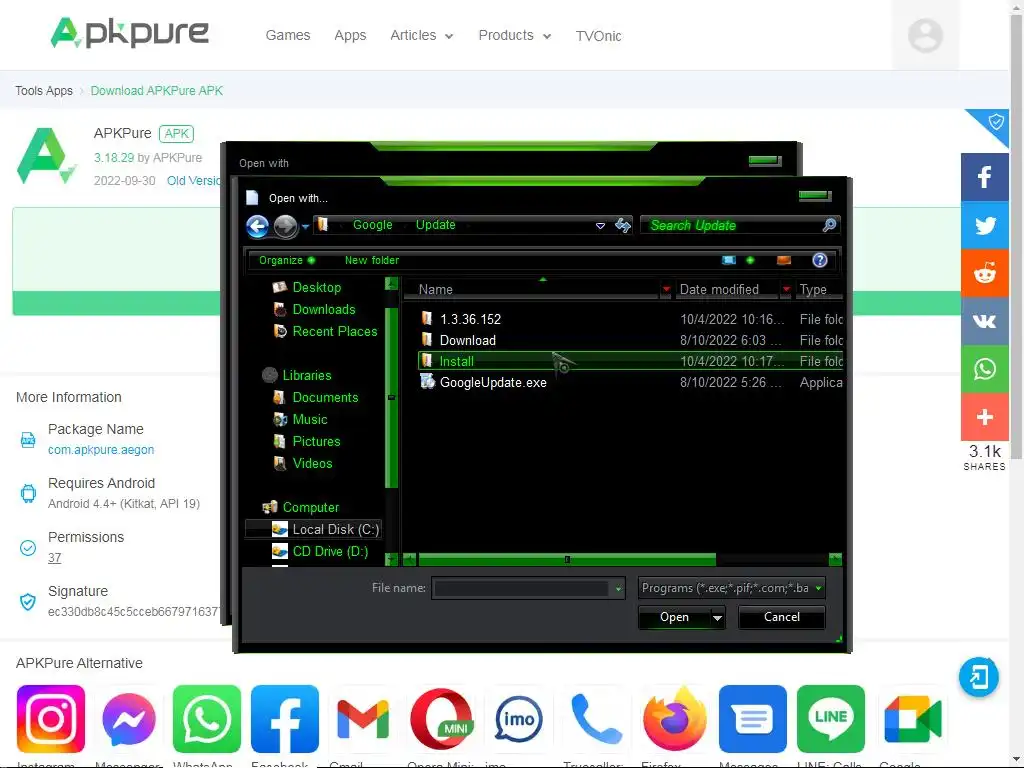Refresh the Update folder listing
This screenshot has width=1024, height=768.
click(x=623, y=225)
